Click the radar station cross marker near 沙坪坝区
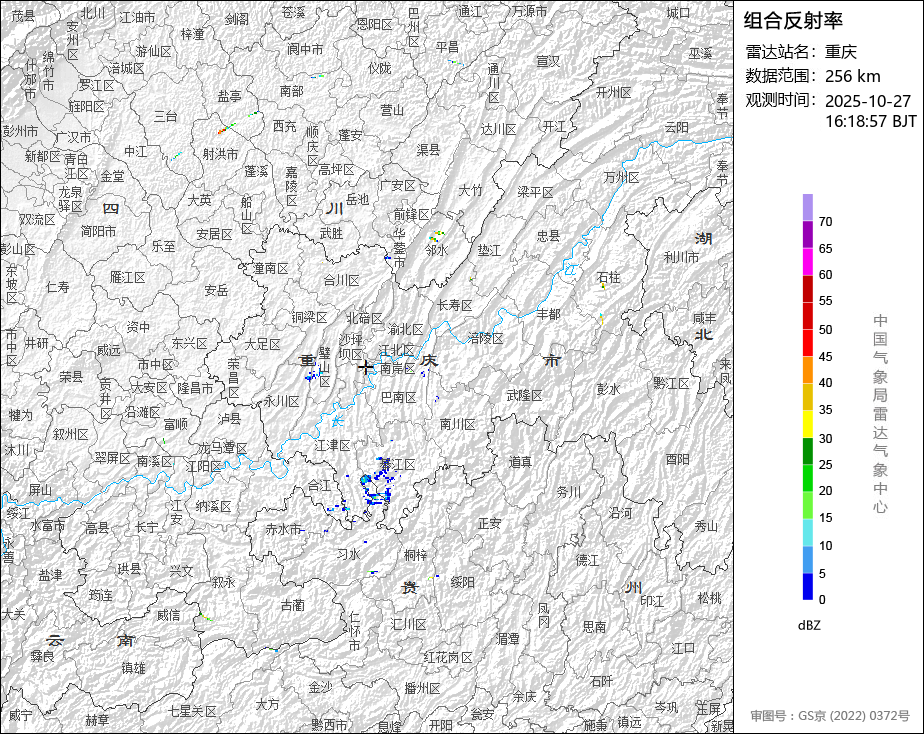924x734 pixels. pyautogui.click(x=365, y=368)
